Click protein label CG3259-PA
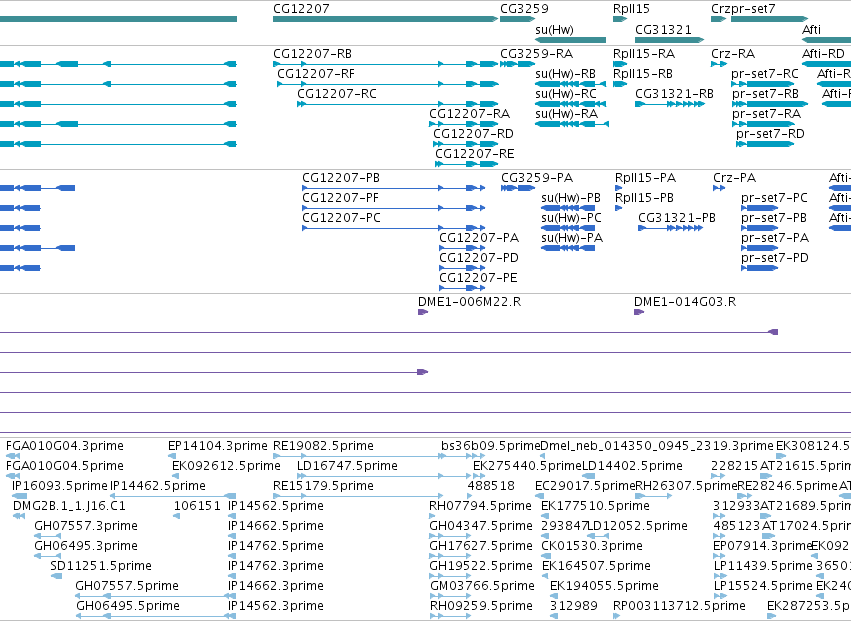Viewport: 851px width, 621px height. coord(537,178)
